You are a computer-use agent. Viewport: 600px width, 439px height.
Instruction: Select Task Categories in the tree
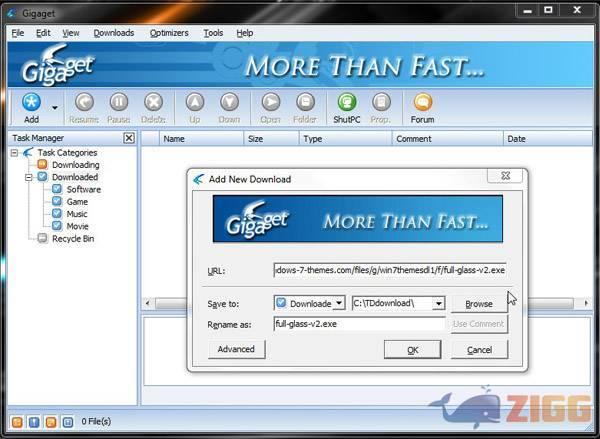click(x=67, y=153)
